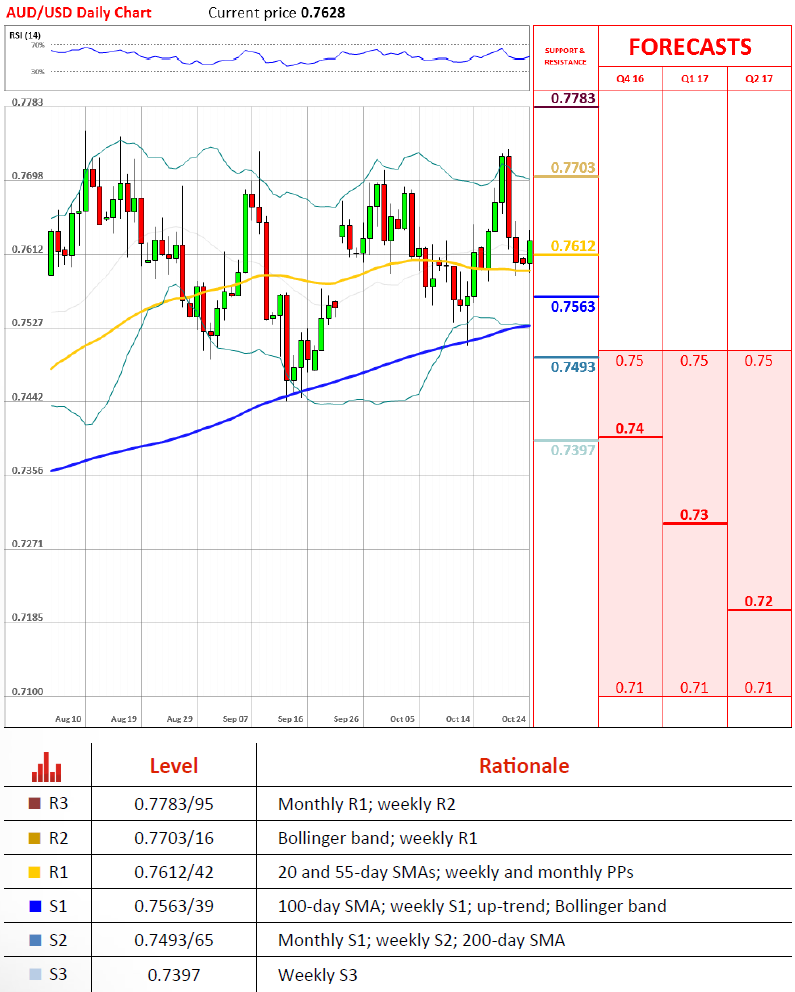Click the Support & Resistance header
The height and width of the screenshot is (992, 795).
565,56
